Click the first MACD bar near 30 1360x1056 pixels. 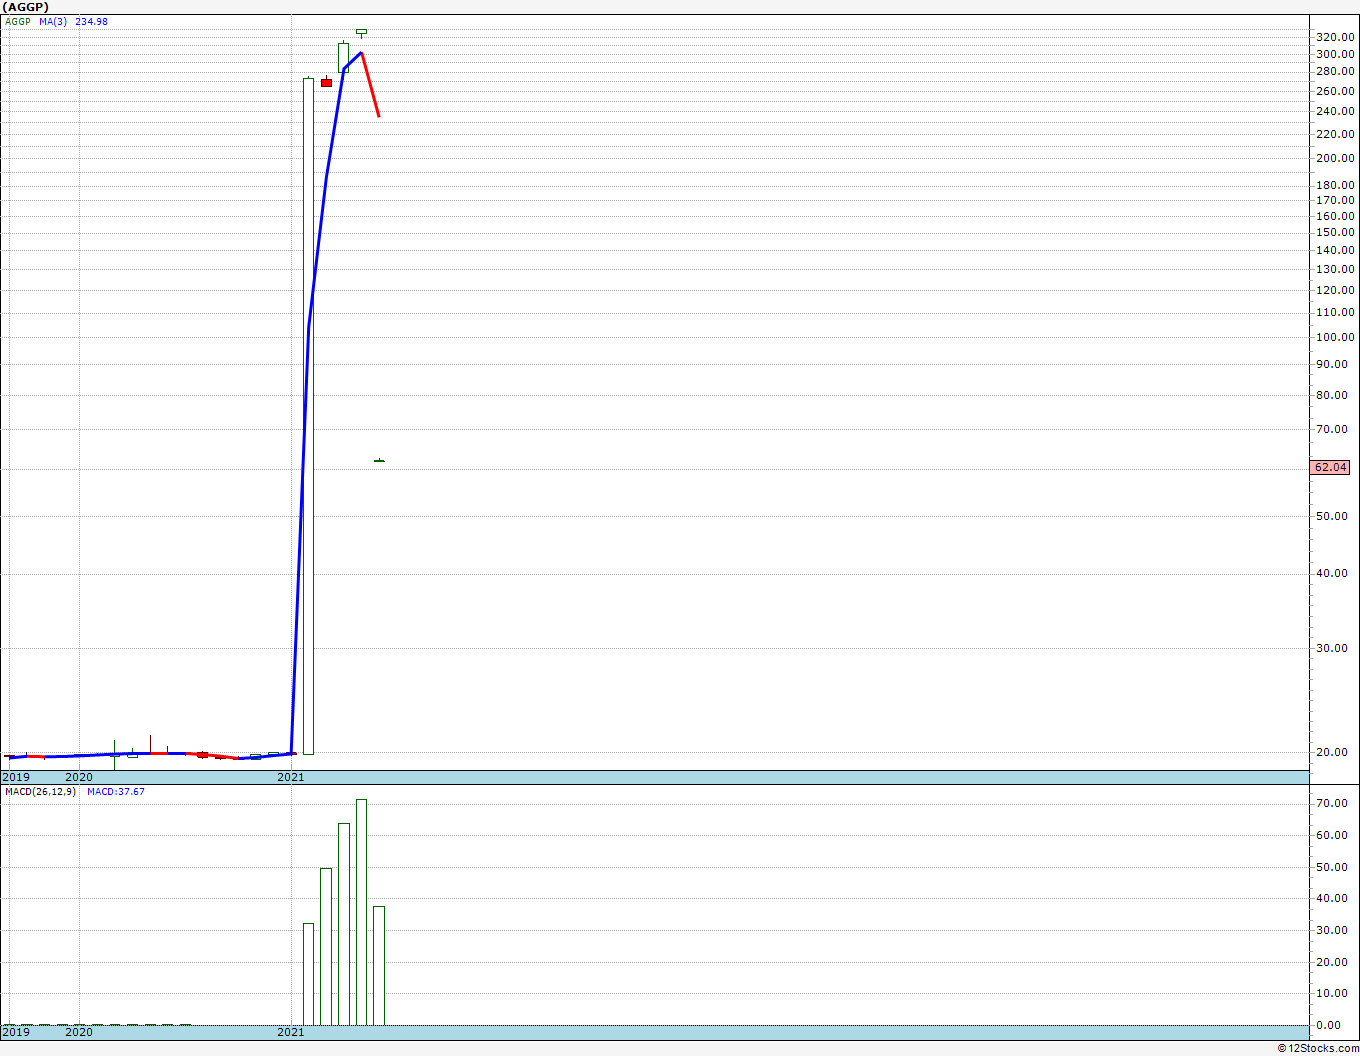pyautogui.click(x=308, y=974)
